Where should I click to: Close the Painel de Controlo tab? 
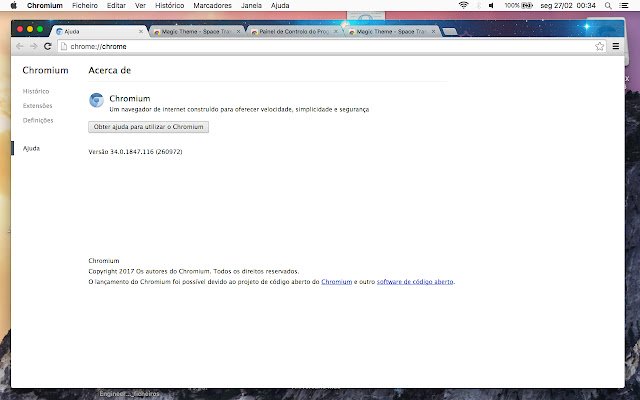coord(336,31)
